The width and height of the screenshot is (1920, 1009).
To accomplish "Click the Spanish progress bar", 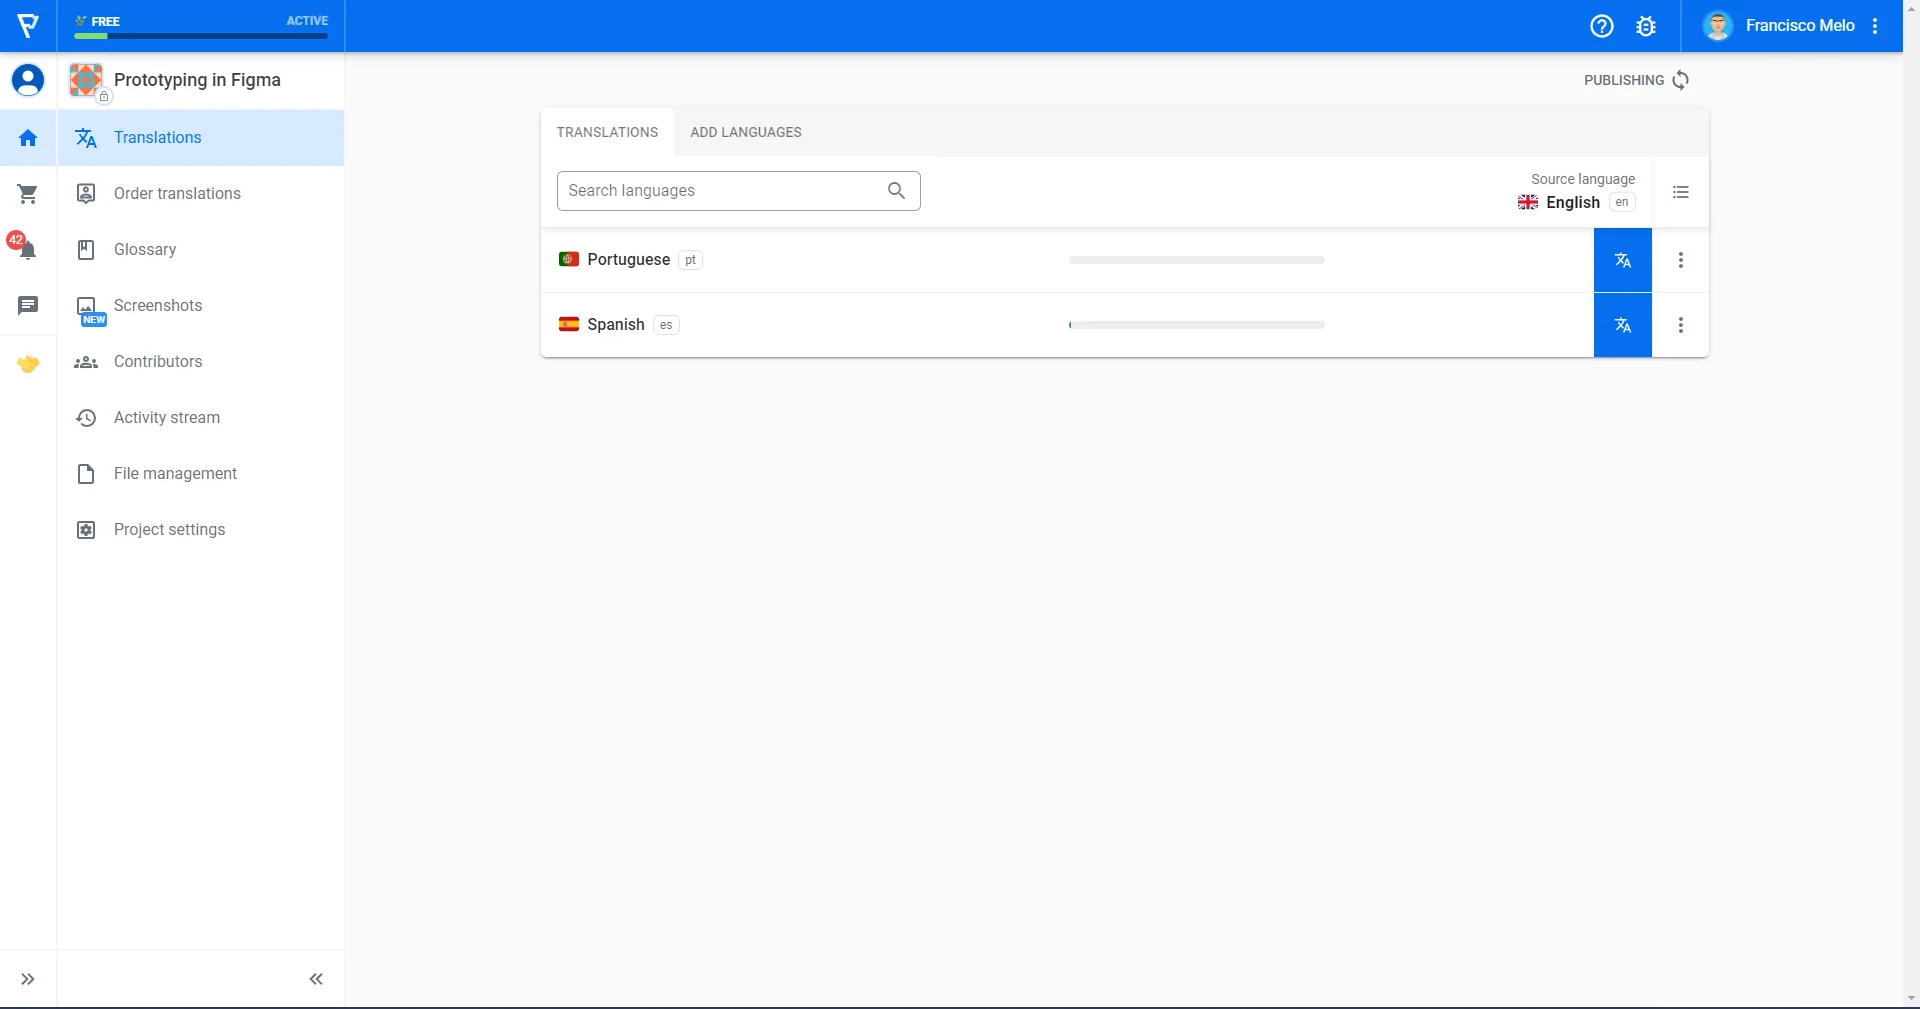I will click(1196, 325).
